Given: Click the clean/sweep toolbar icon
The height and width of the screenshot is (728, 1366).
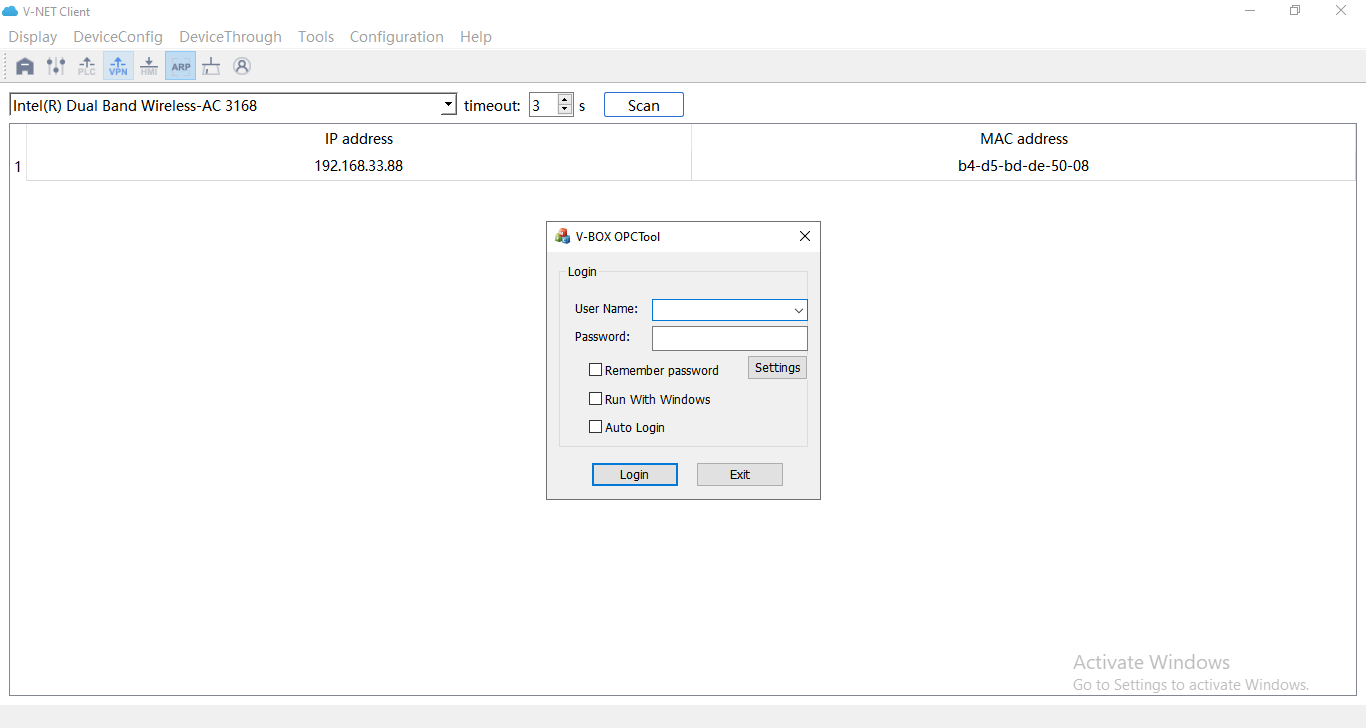Looking at the screenshot, I should pos(210,65).
